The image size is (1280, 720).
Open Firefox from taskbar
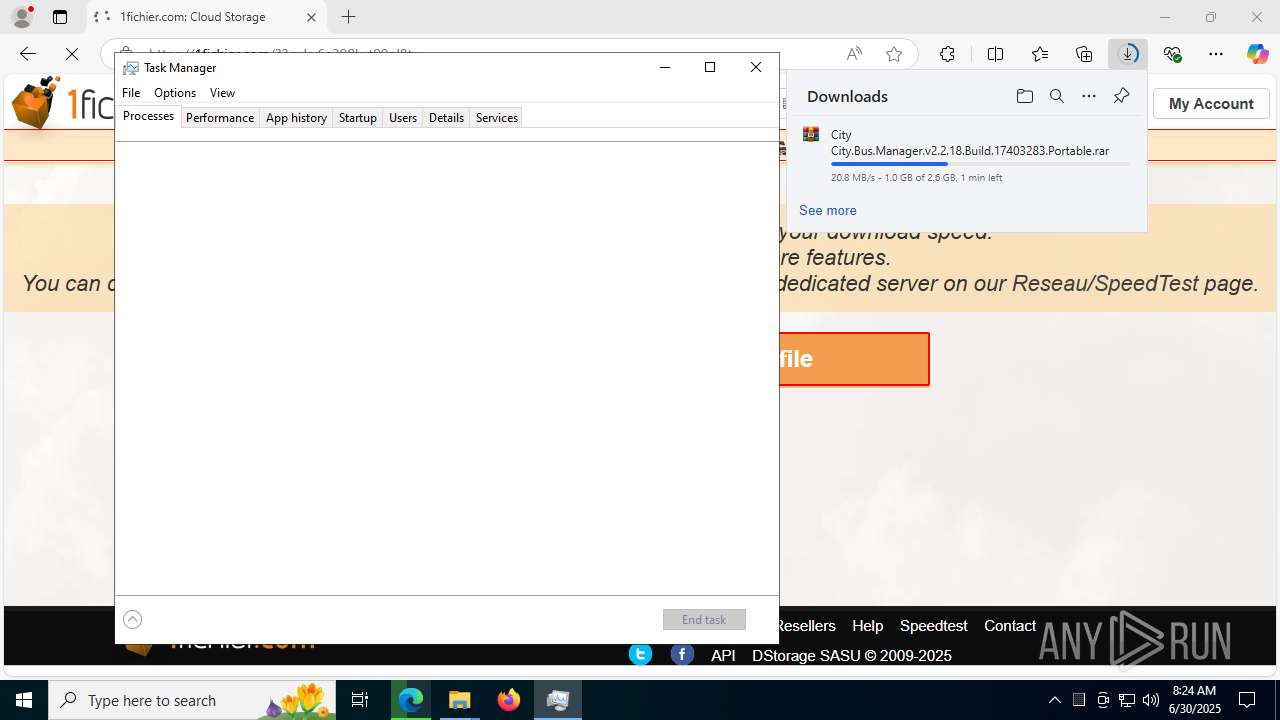pos(509,700)
